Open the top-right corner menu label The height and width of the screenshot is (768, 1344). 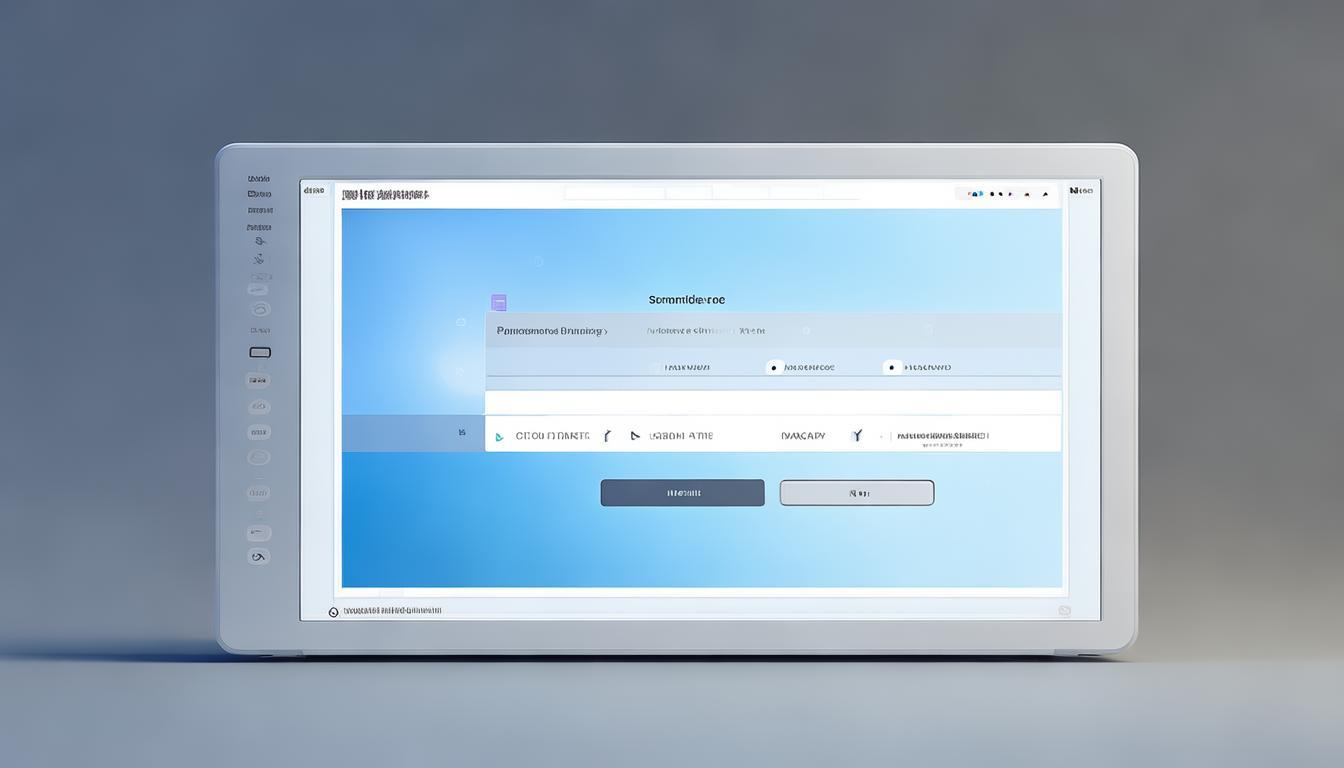(x=1081, y=190)
